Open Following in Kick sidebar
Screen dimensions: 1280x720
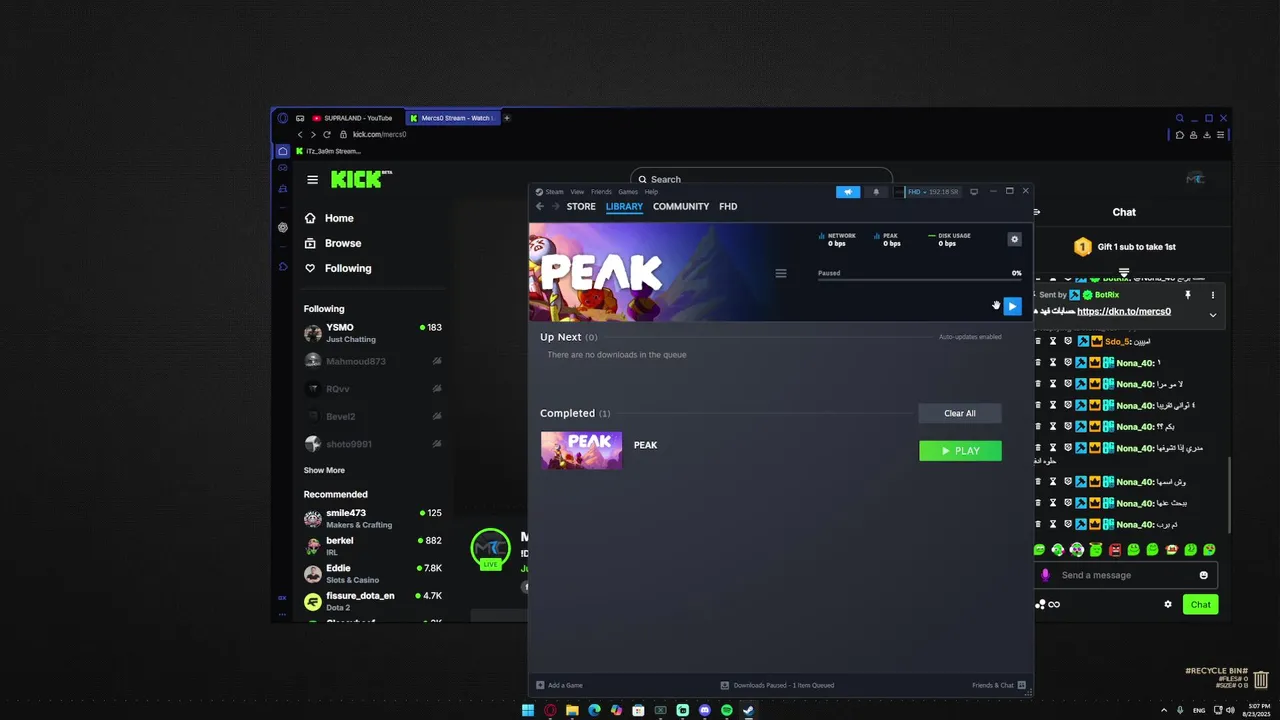(338, 268)
